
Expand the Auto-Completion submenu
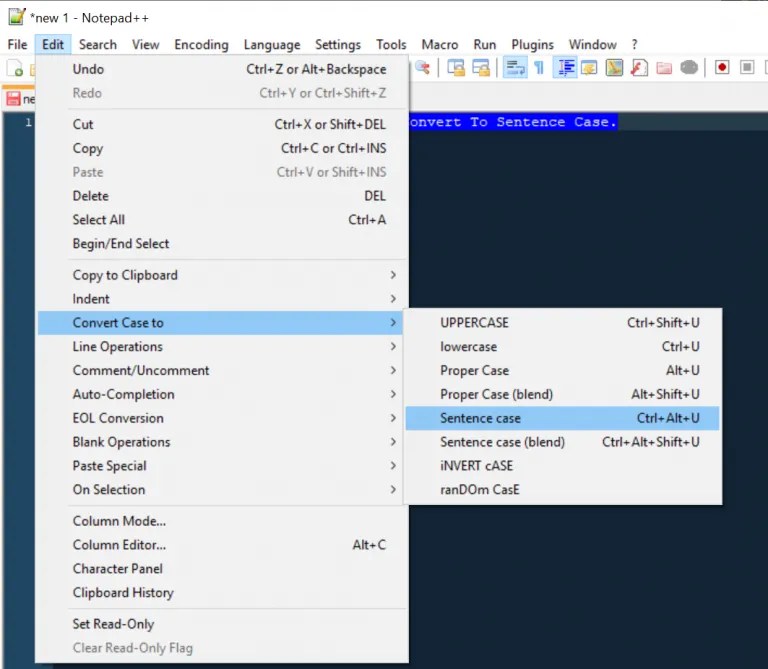222,394
